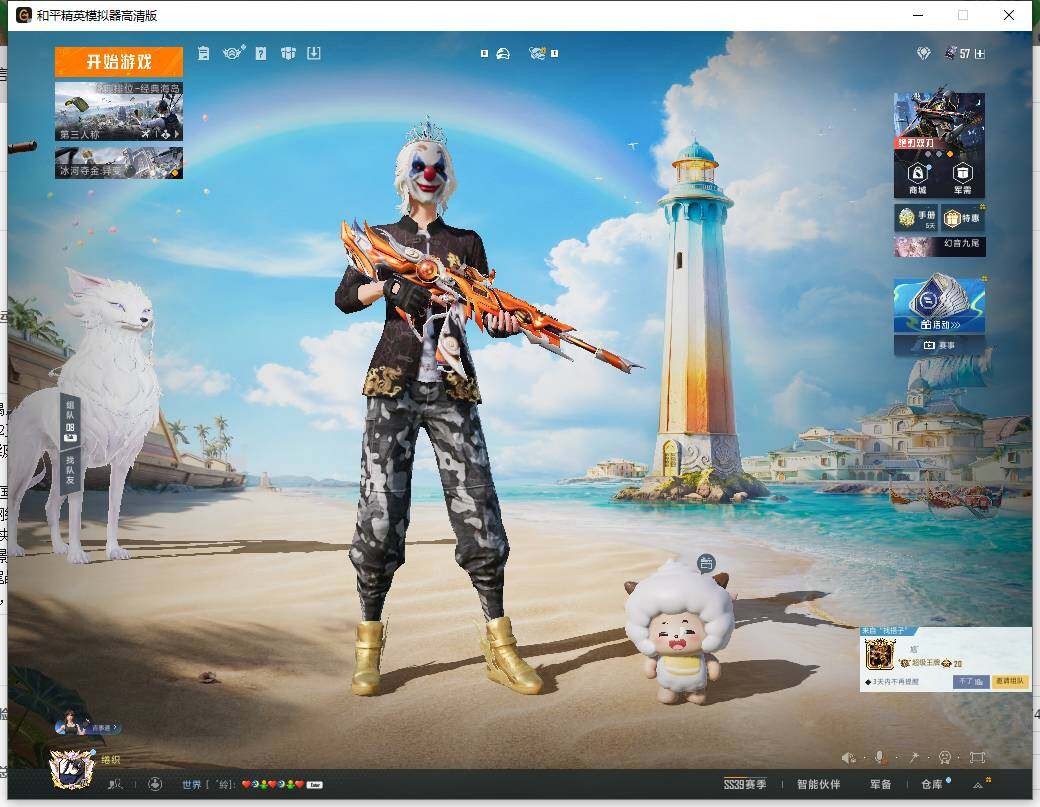Screen dimensions: 1040x807
Task: Switch to the SS39赛季 tab
Action: click(744, 784)
